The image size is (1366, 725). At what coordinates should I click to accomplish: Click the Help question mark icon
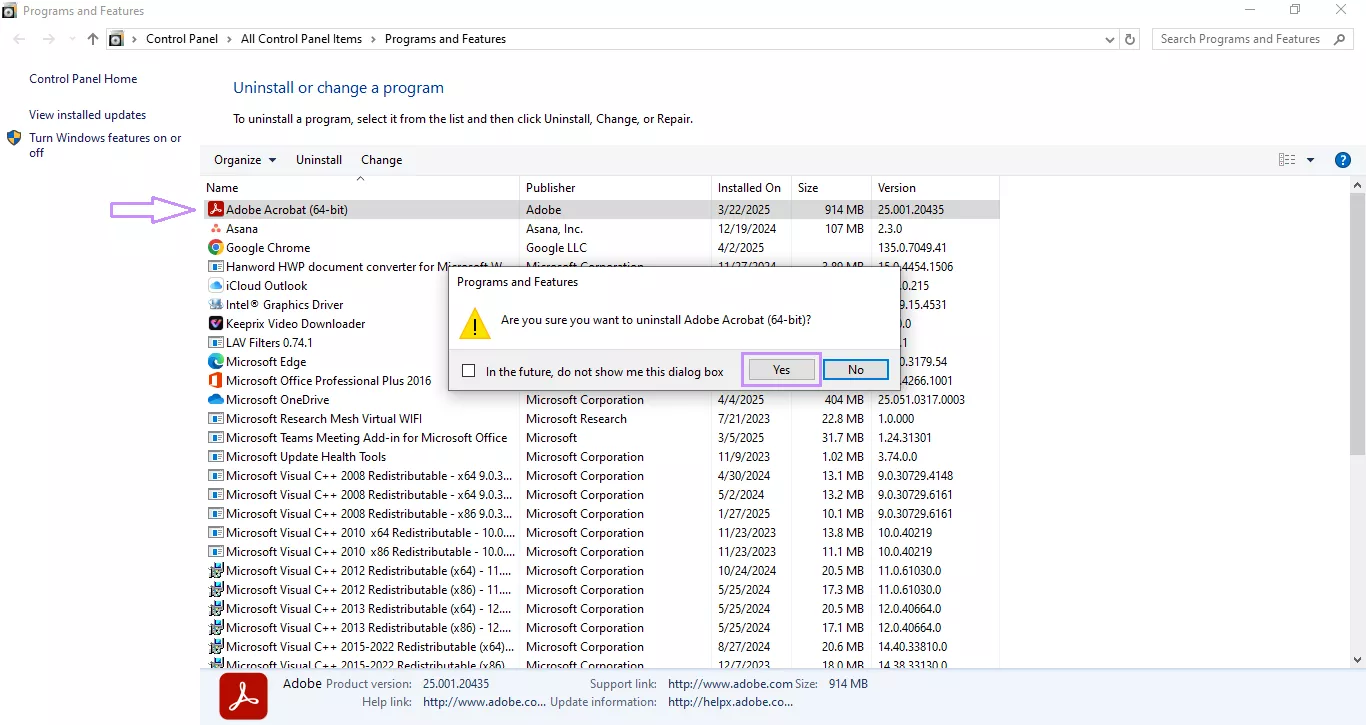click(x=1343, y=159)
